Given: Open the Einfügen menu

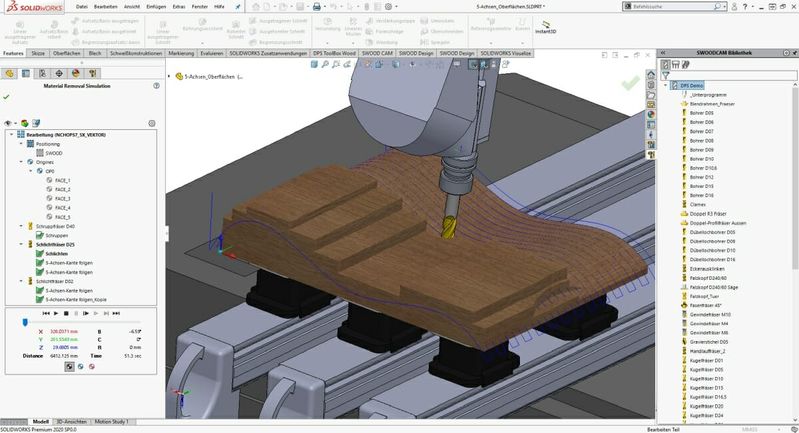Looking at the screenshot, I should 156,6.
